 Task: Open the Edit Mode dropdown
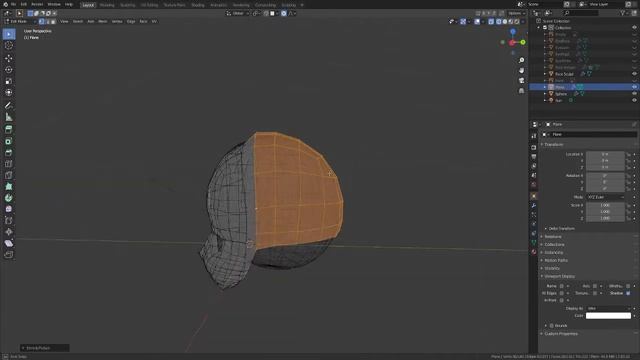pos(20,21)
